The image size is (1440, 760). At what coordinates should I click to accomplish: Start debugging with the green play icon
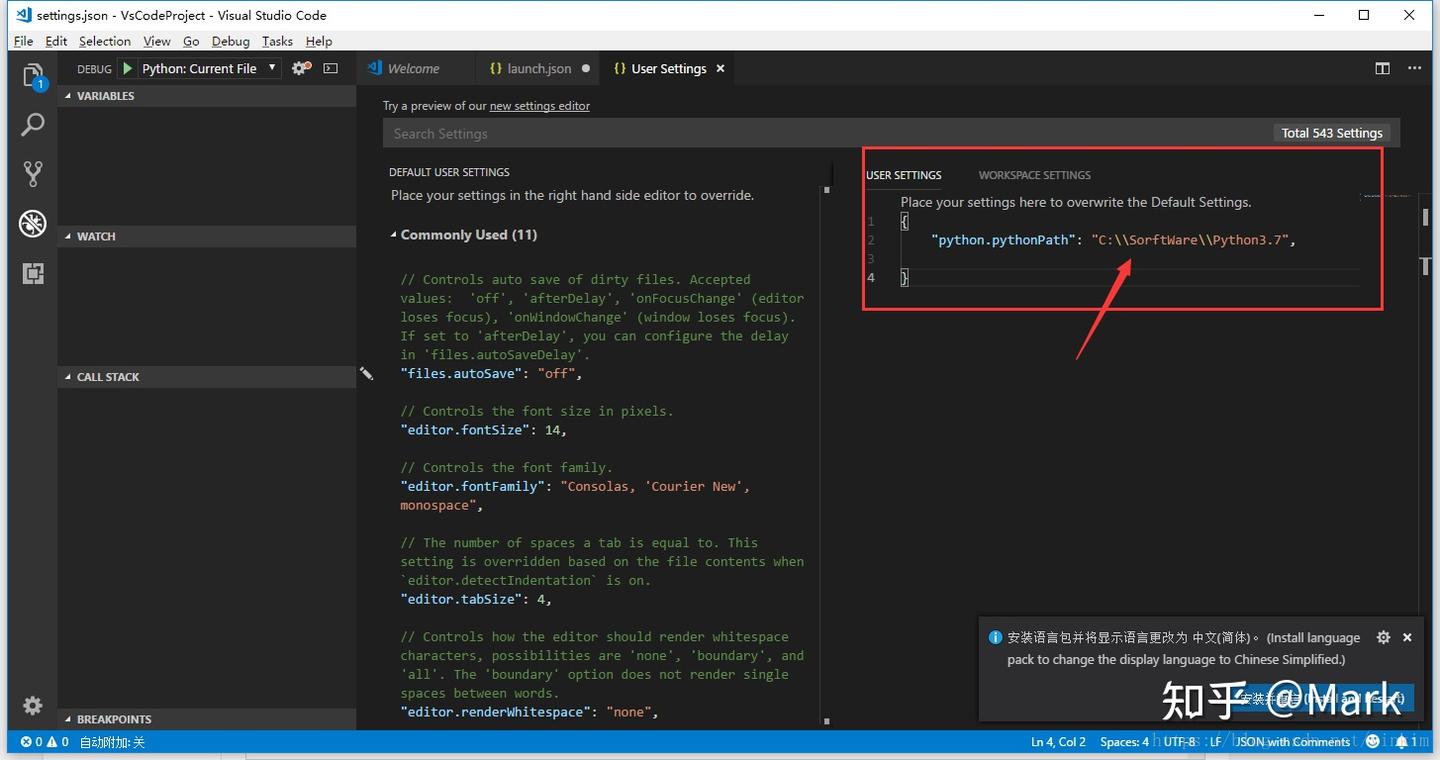point(126,68)
